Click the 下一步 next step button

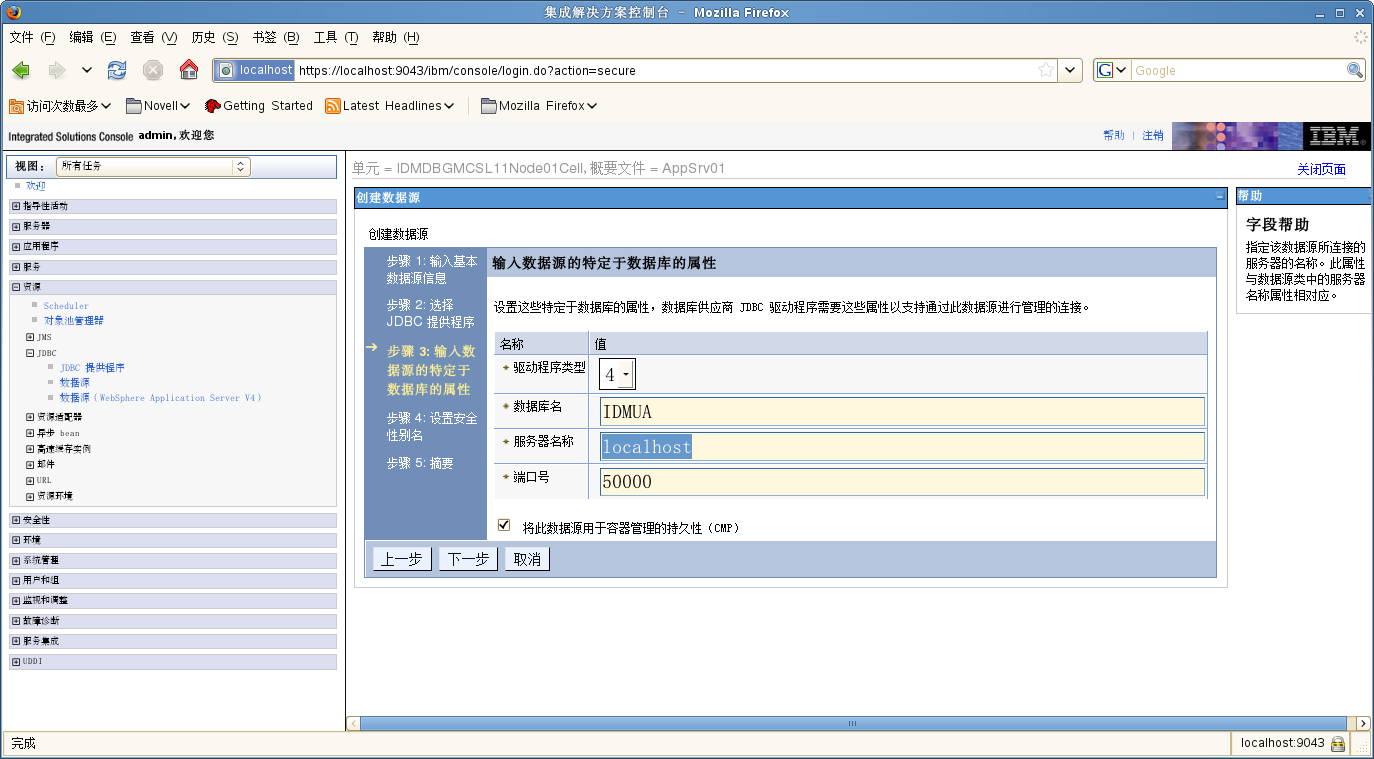coord(468,559)
